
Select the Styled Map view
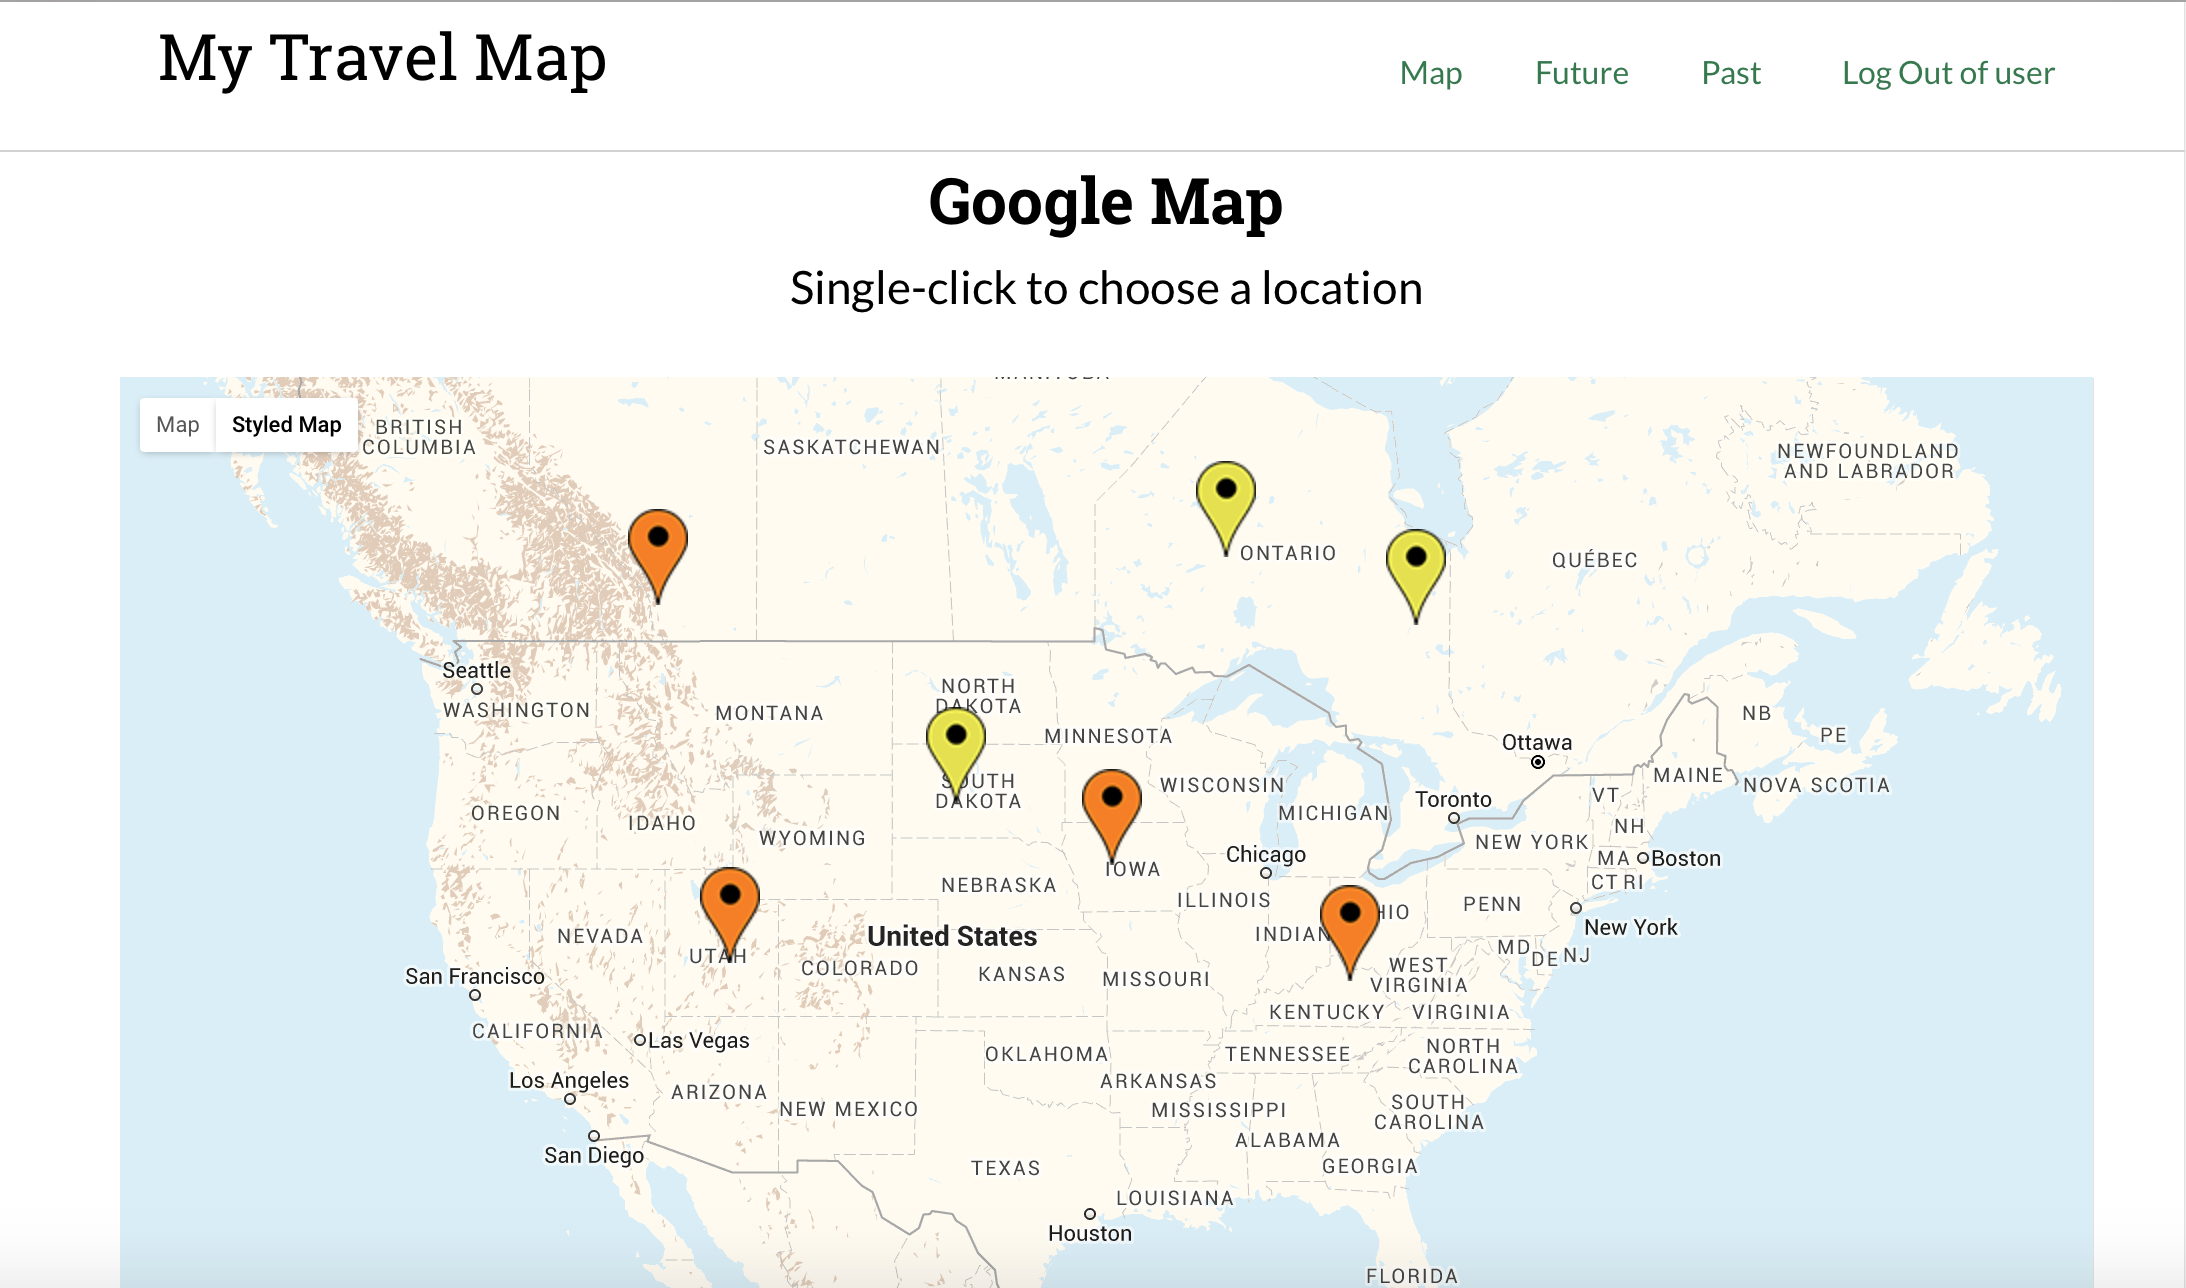click(x=286, y=425)
